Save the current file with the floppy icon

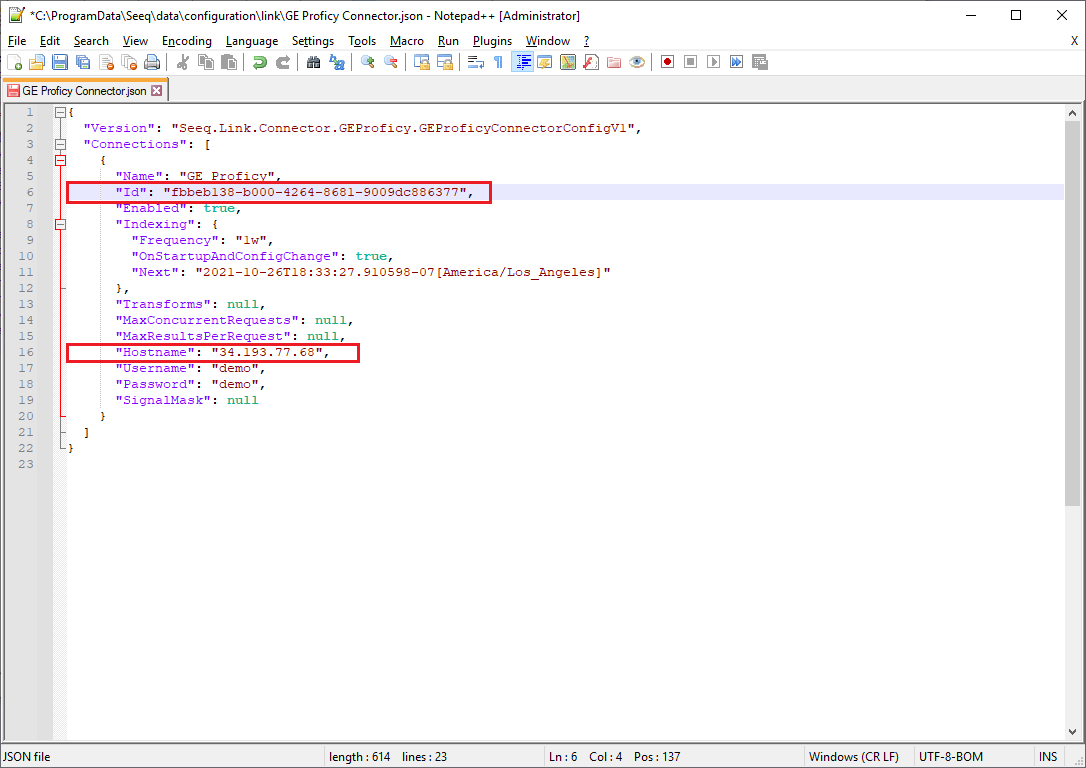click(x=60, y=62)
